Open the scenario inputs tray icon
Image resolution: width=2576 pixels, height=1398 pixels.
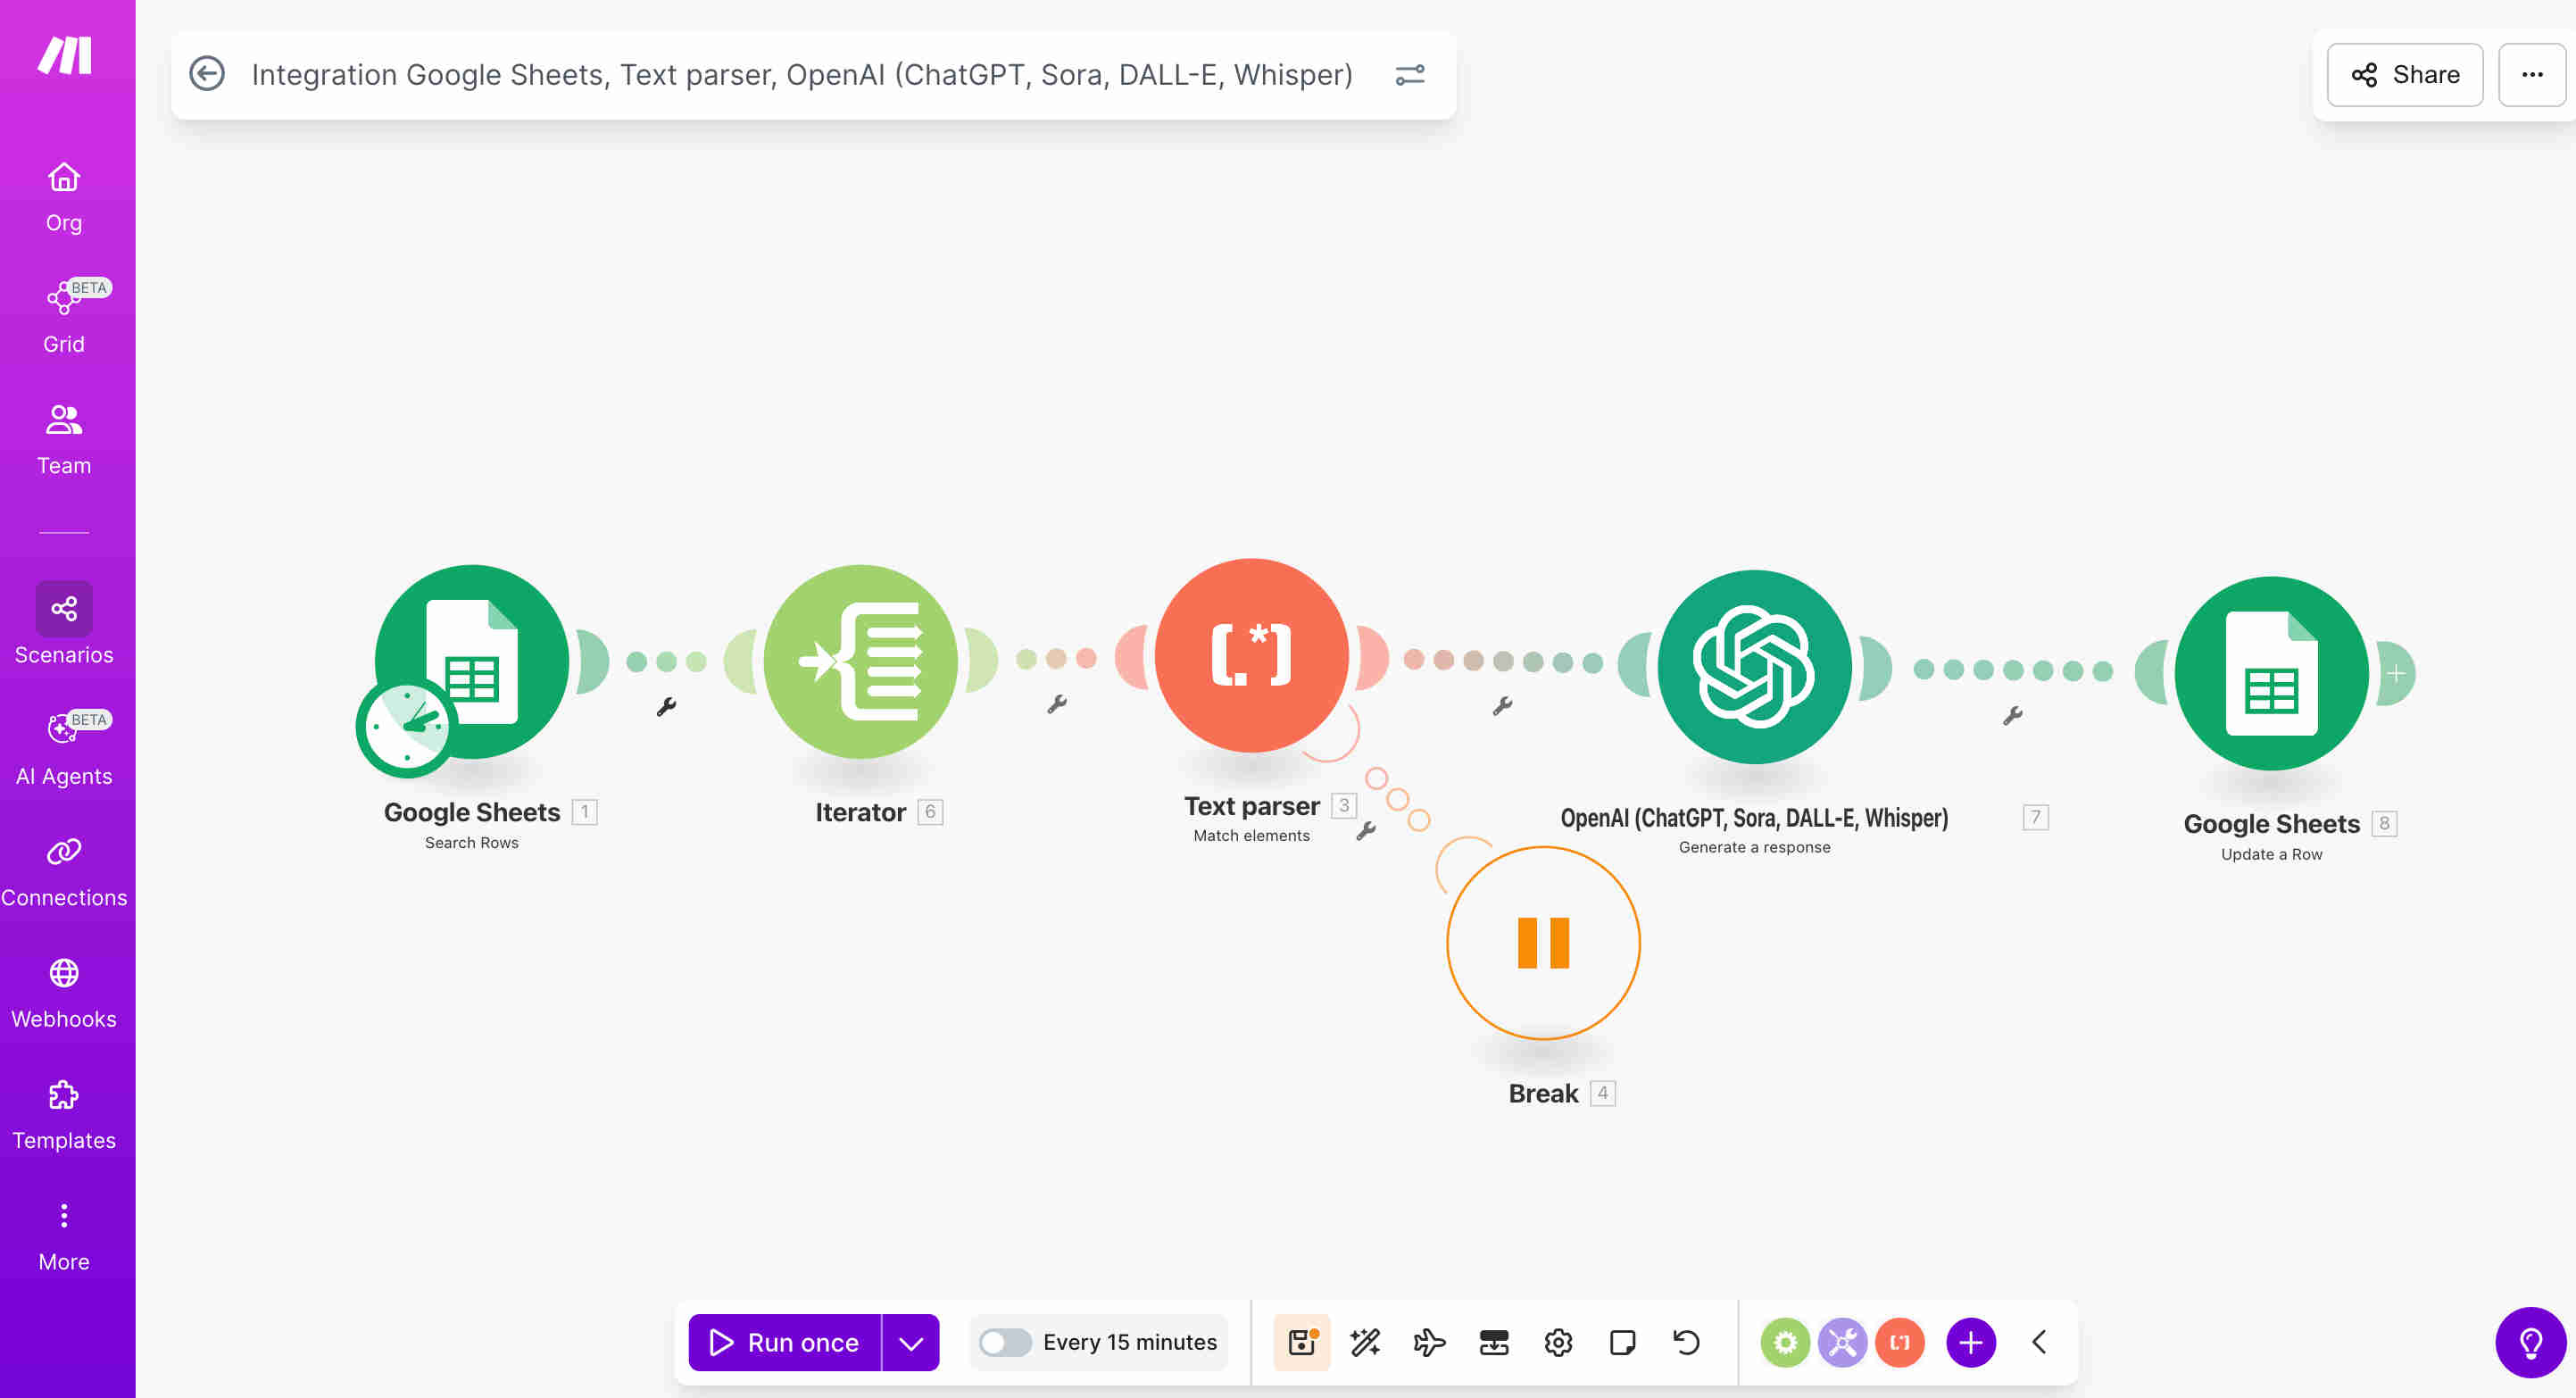[1494, 1342]
